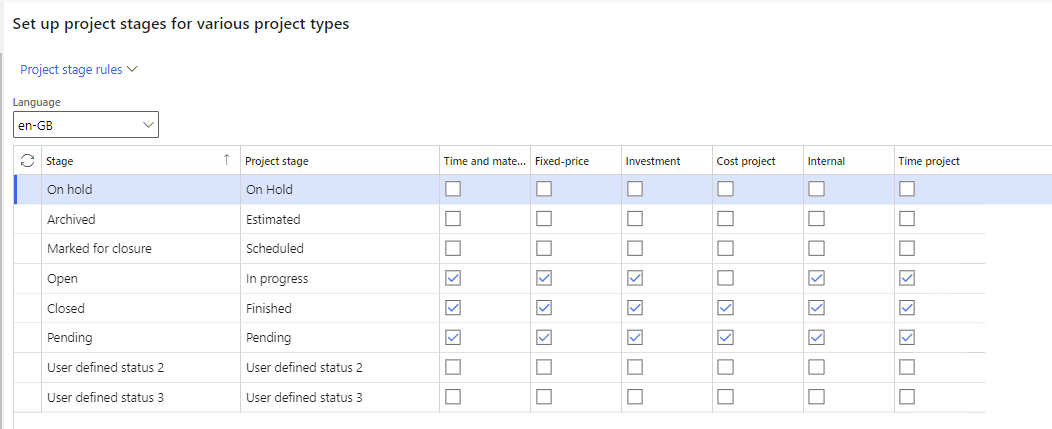
Task: Tick Time and material for User defined status 2
Action: pyautogui.click(x=454, y=367)
